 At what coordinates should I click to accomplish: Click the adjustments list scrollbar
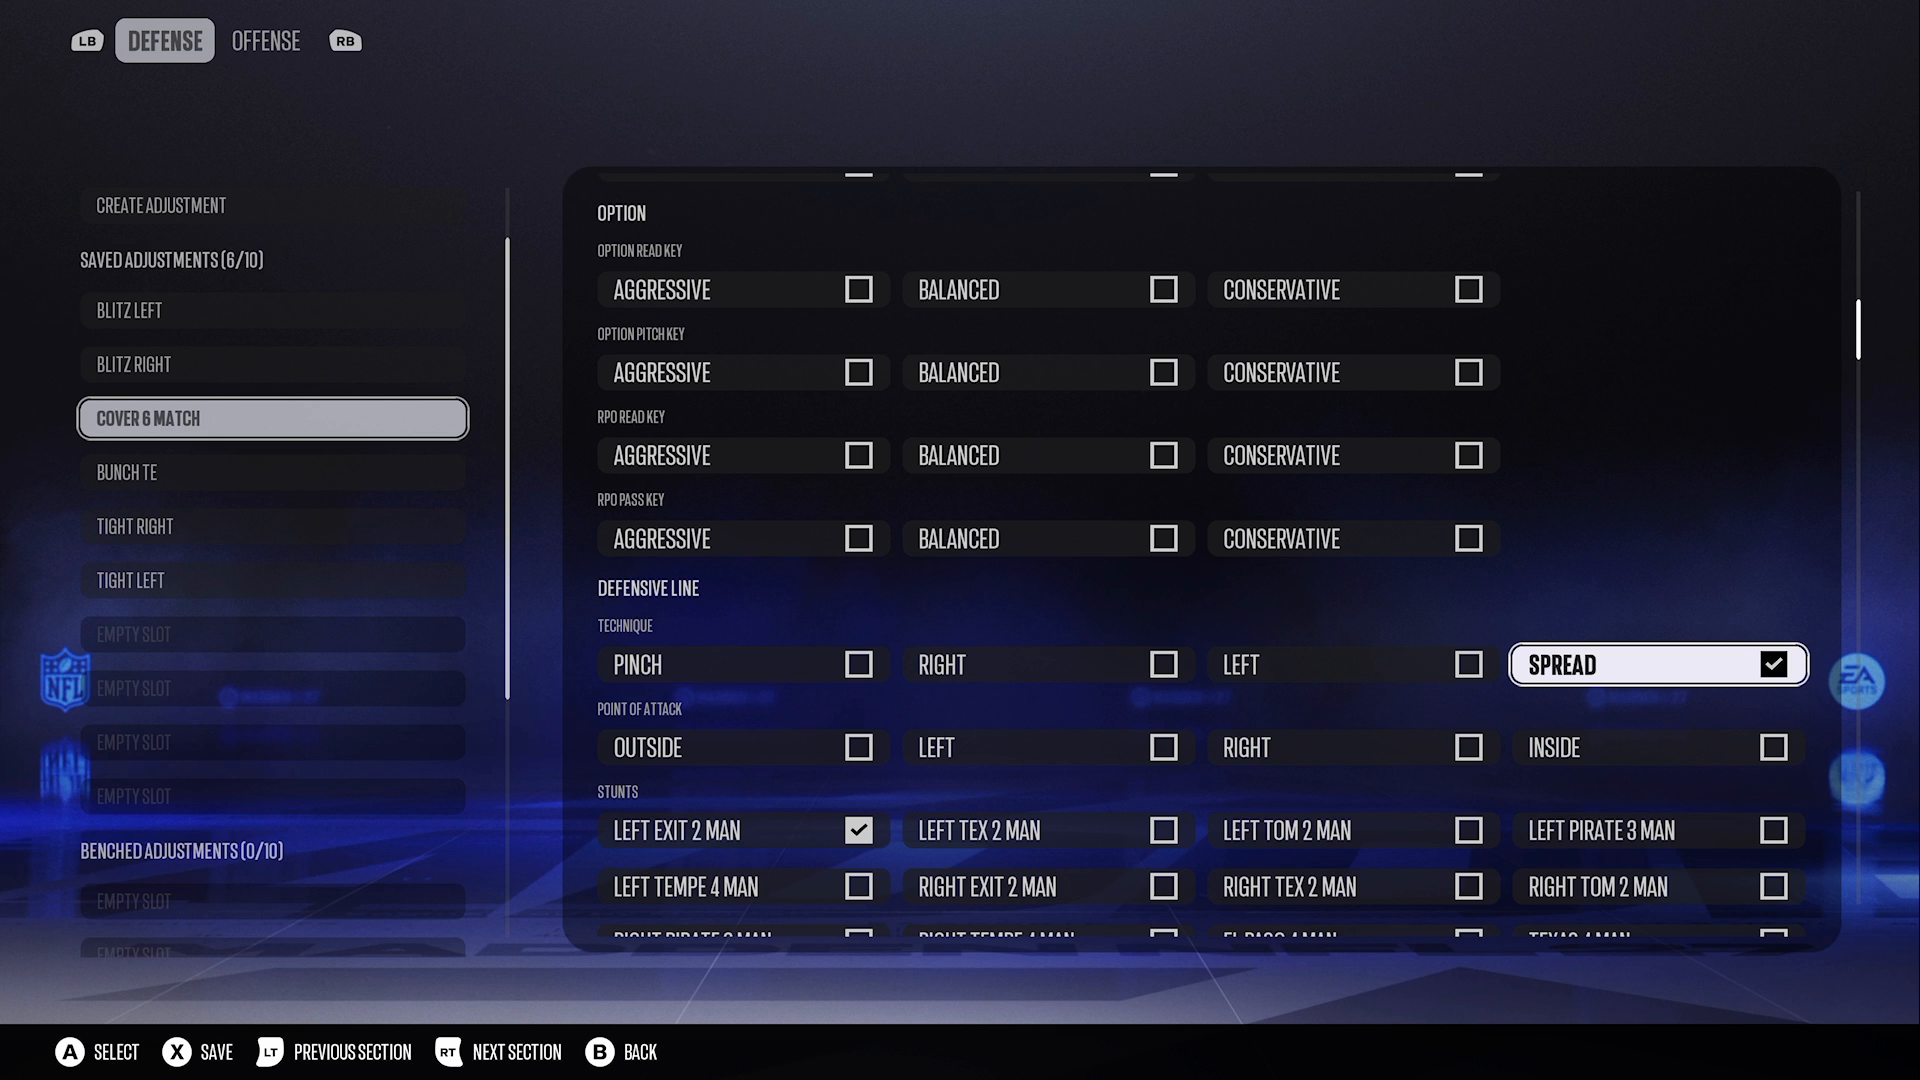click(507, 468)
